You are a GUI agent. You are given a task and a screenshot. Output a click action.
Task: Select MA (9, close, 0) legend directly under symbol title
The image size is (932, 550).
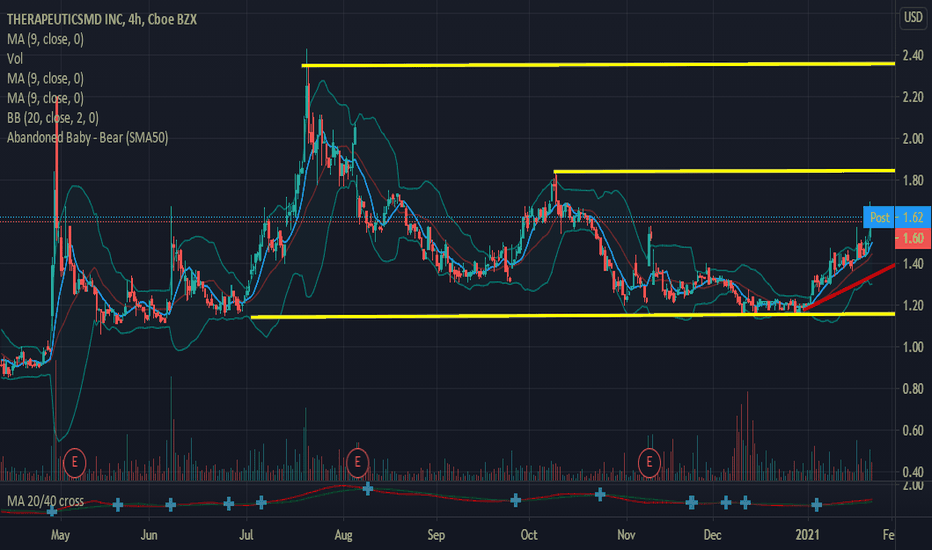[x=45, y=39]
